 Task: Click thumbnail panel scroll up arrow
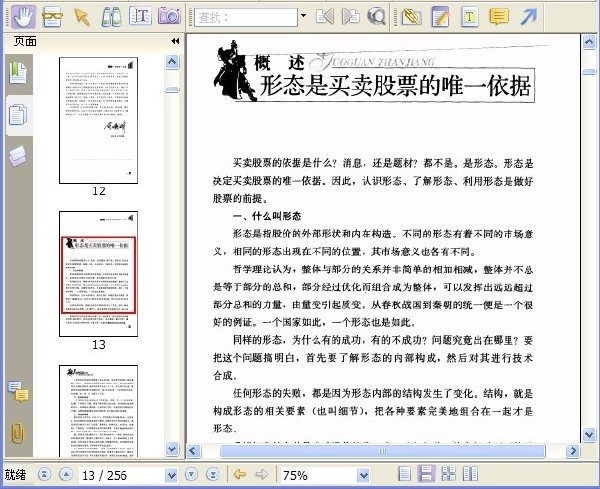tap(172, 62)
